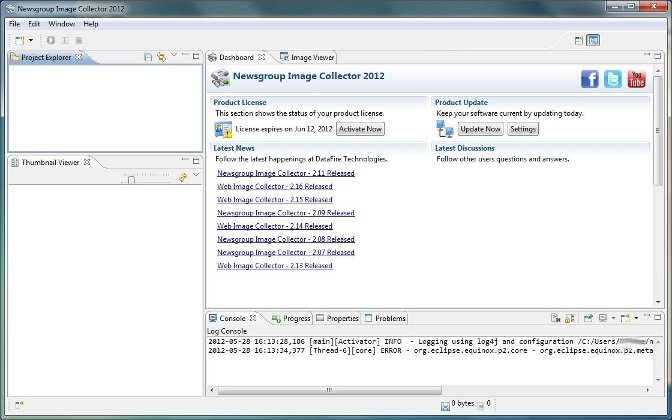Click the Newsgroup Image Collector logo icon

point(220,79)
